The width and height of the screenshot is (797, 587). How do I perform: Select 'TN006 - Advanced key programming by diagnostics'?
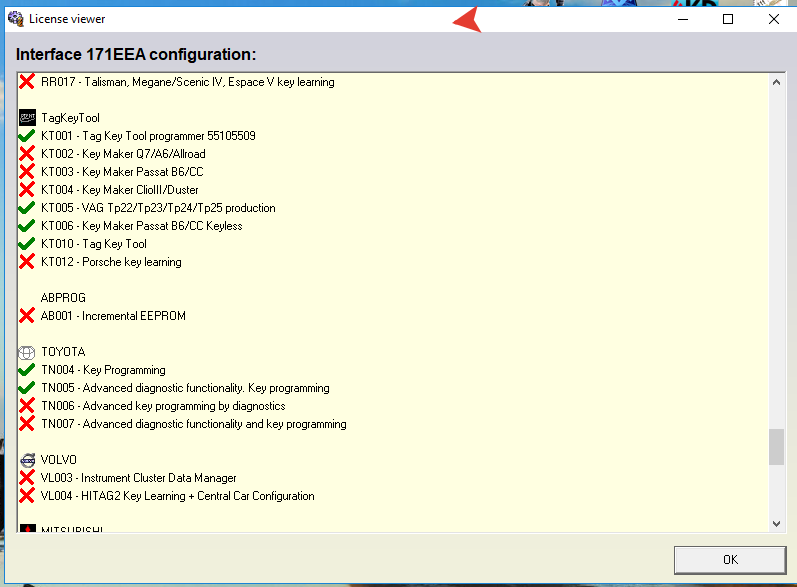click(163, 406)
